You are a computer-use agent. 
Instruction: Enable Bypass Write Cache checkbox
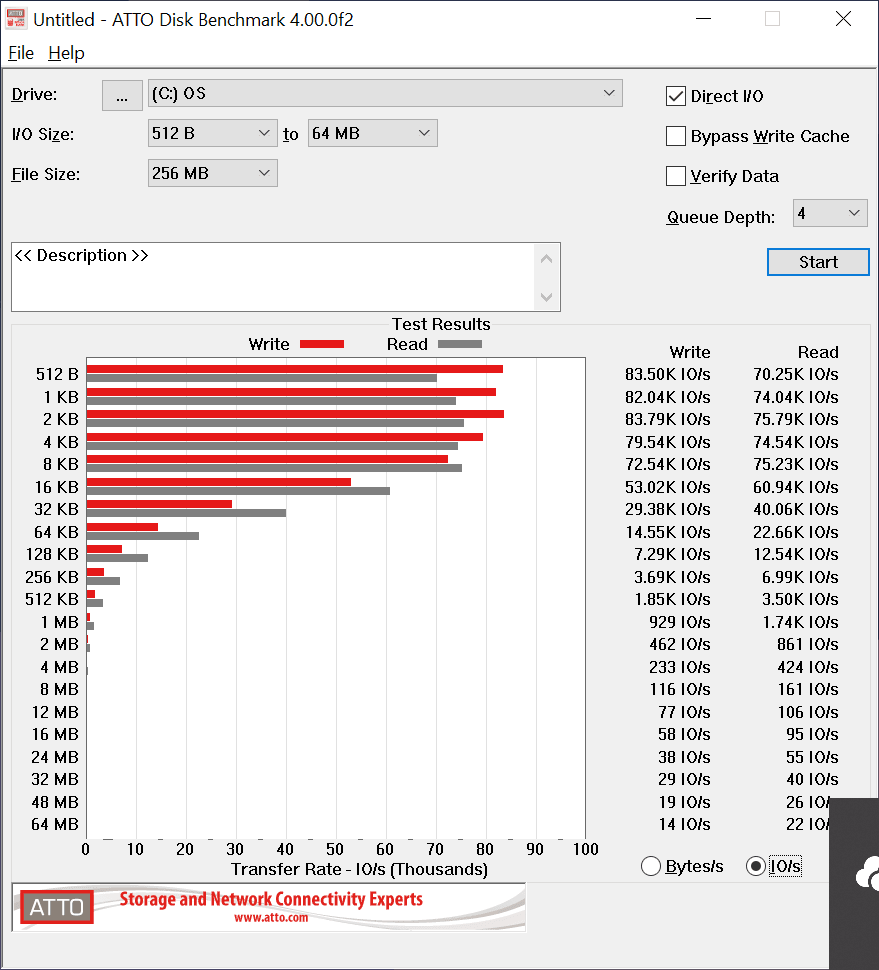675,136
